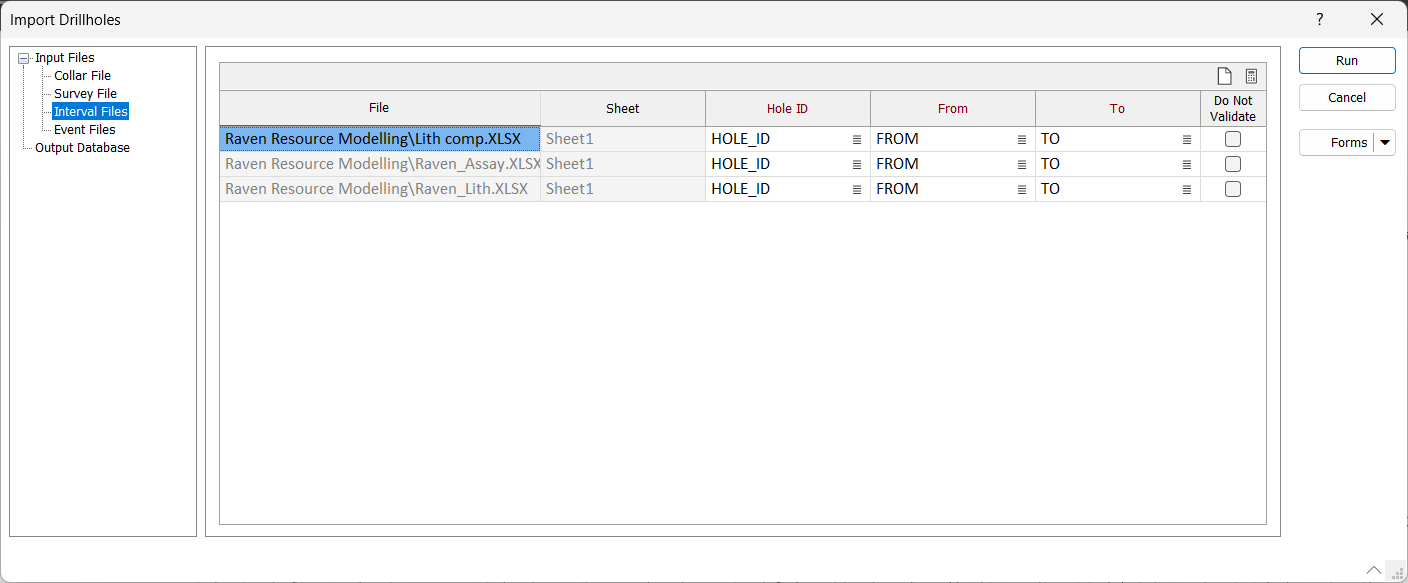Collapse the Input Files tree node

pos(24,58)
